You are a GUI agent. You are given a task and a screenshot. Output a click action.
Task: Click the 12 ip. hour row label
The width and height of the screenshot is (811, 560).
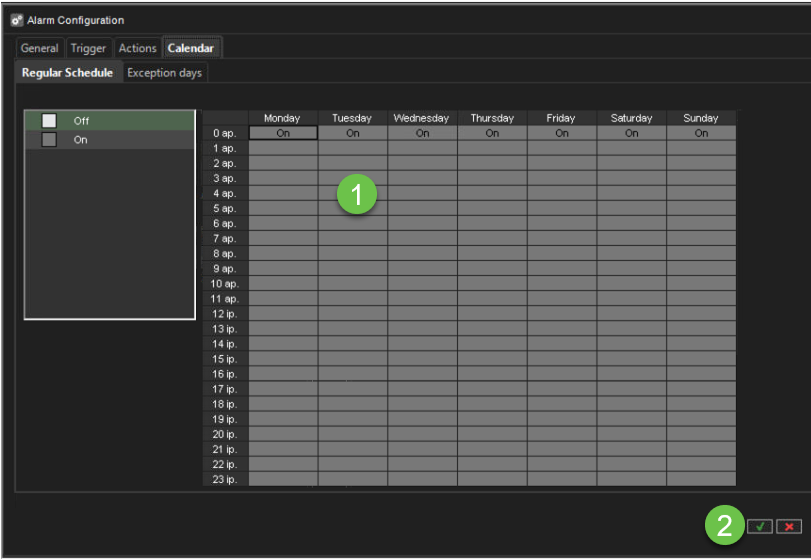coord(225,314)
